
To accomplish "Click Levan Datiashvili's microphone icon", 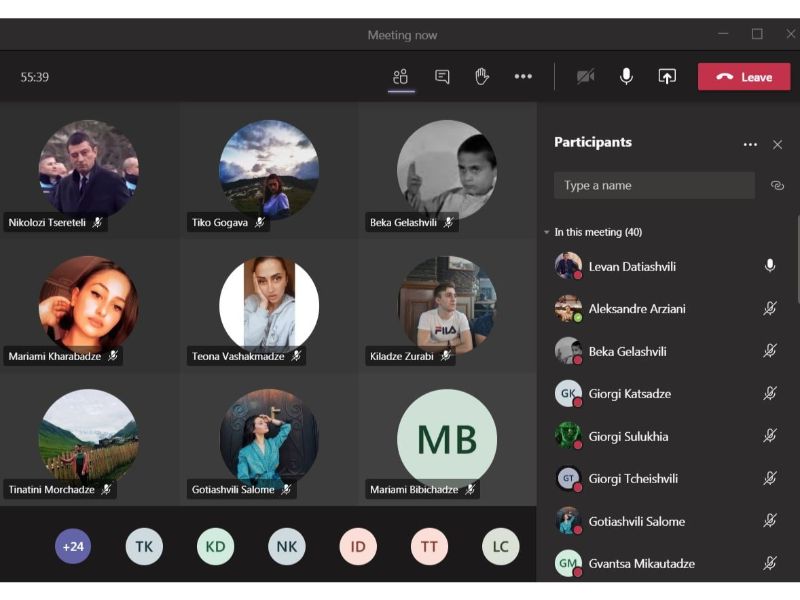I will (x=770, y=266).
